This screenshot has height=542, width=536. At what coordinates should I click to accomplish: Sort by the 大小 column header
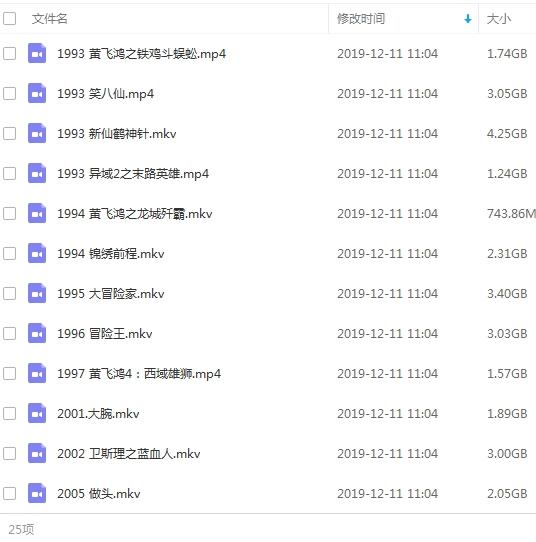(498, 19)
